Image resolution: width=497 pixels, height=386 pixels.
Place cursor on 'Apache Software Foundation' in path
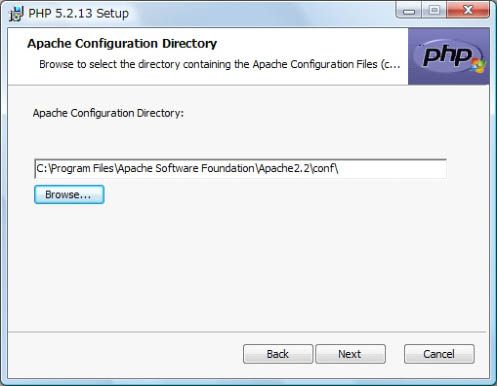(x=186, y=168)
